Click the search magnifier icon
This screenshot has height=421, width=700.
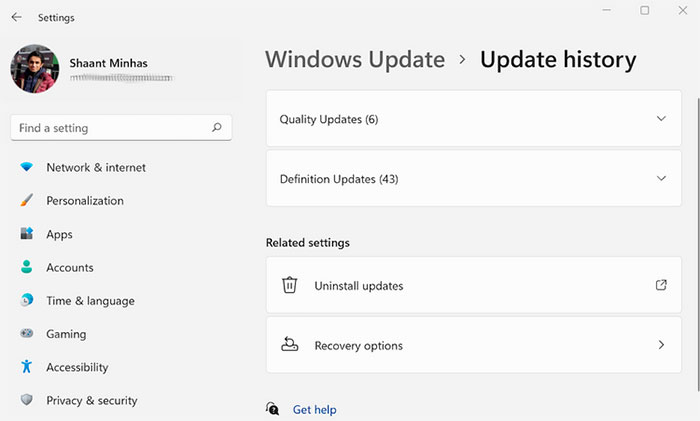tap(217, 128)
